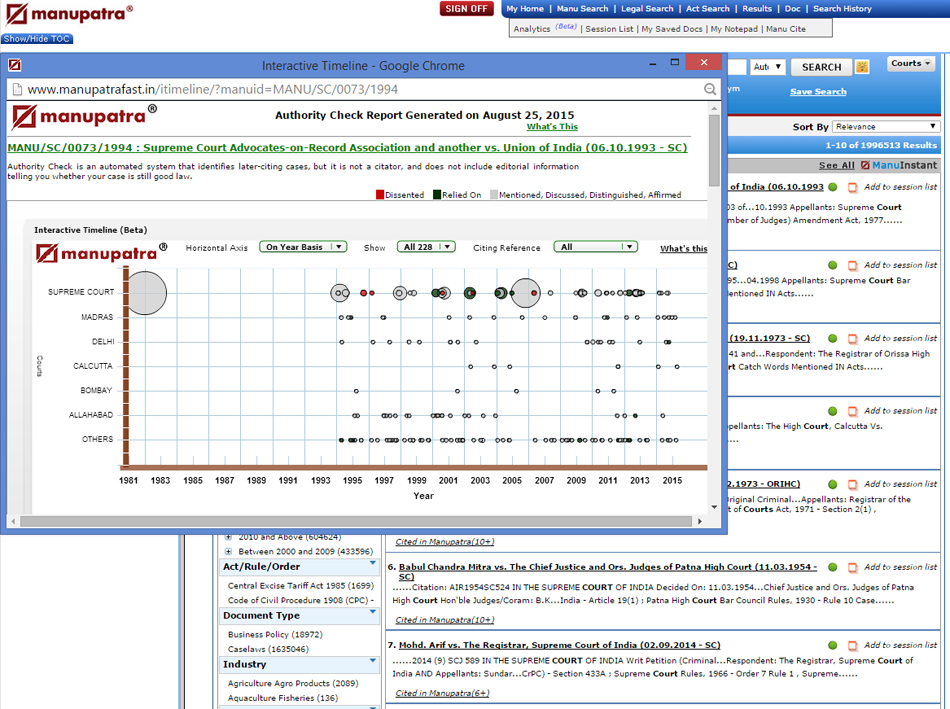Open the Manu Cite submenu item
Screen dimensions: 950x709
(786, 29)
